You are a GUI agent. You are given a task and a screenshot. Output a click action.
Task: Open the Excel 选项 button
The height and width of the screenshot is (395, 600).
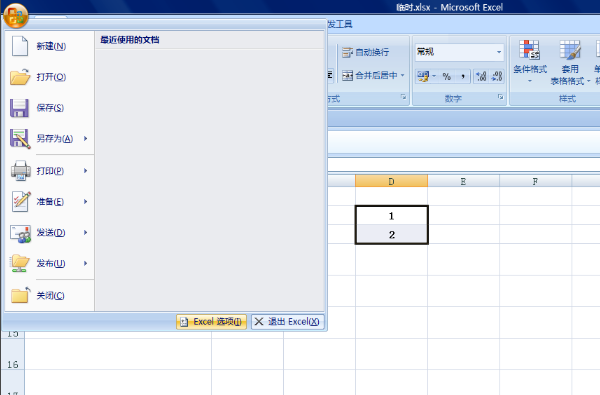tap(211, 322)
